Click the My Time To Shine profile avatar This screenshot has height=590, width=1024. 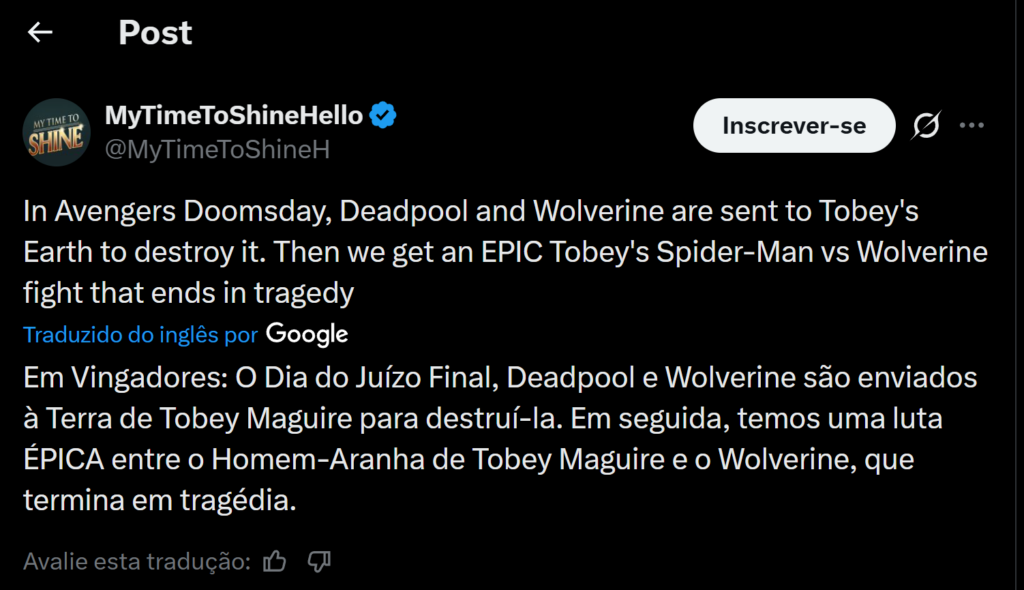(57, 131)
